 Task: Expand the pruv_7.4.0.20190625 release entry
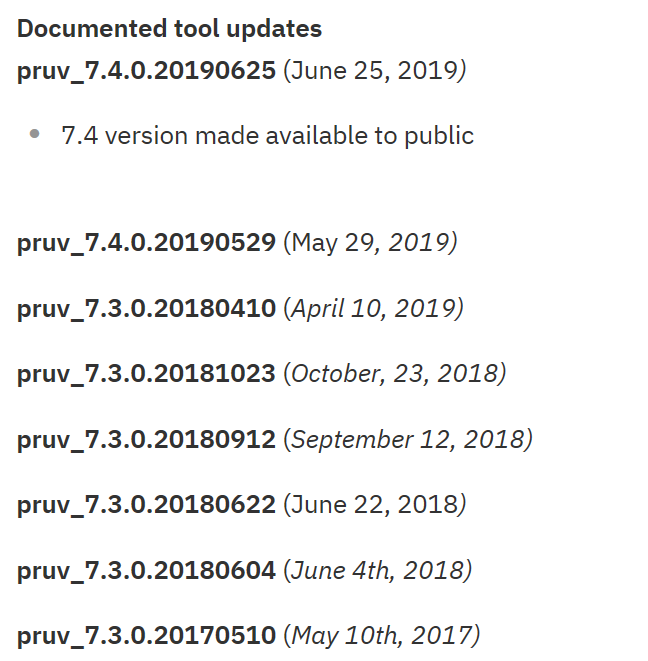pyautogui.click(x=146, y=70)
